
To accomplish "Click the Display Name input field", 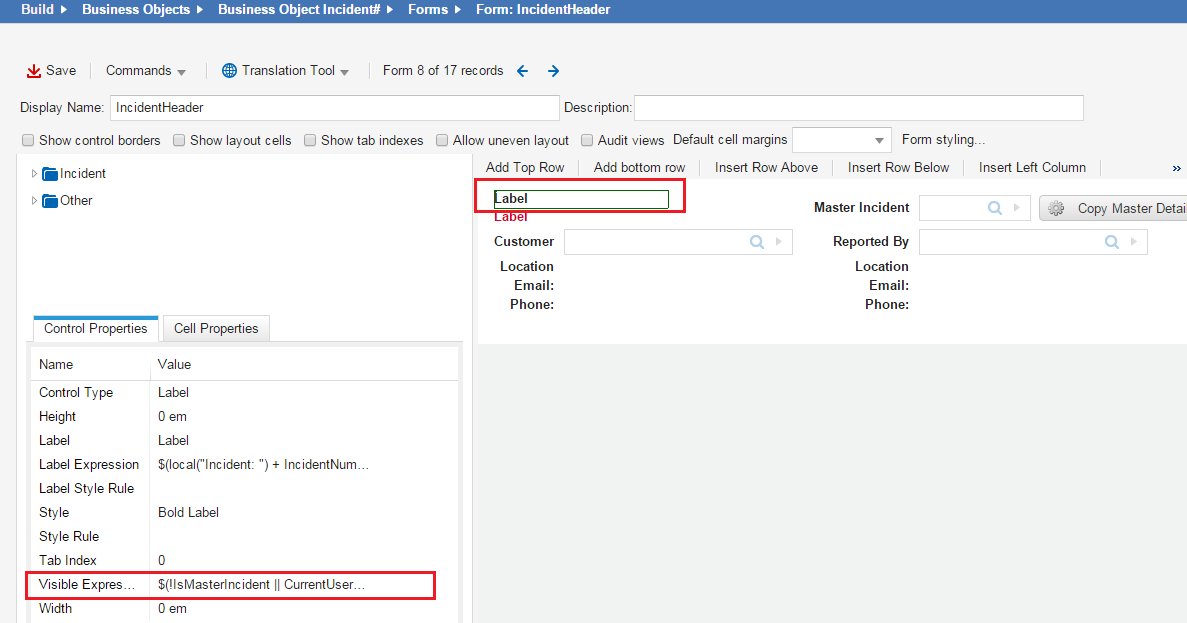I will [x=333, y=107].
